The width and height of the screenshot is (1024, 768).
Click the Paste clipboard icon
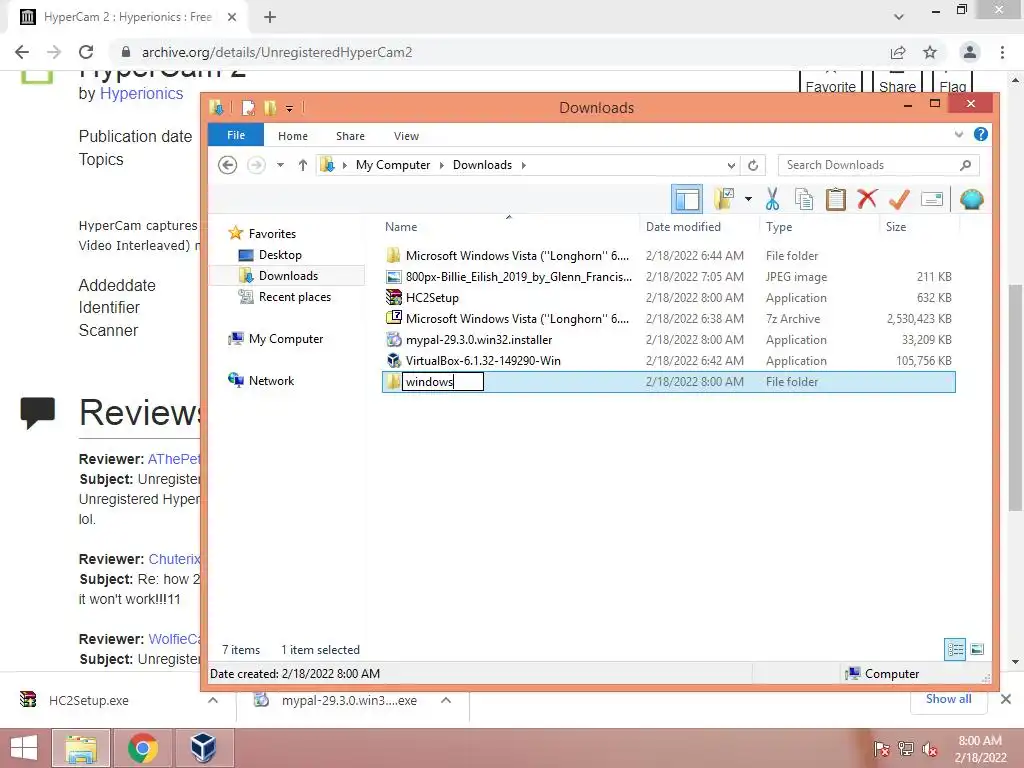(x=835, y=199)
